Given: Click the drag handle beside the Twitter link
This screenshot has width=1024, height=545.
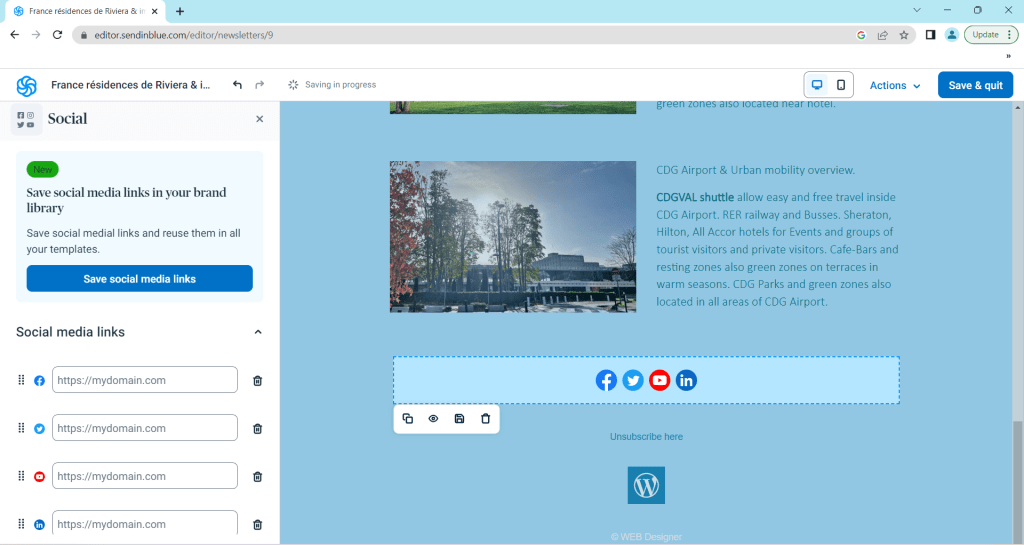Looking at the screenshot, I should tap(21, 428).
